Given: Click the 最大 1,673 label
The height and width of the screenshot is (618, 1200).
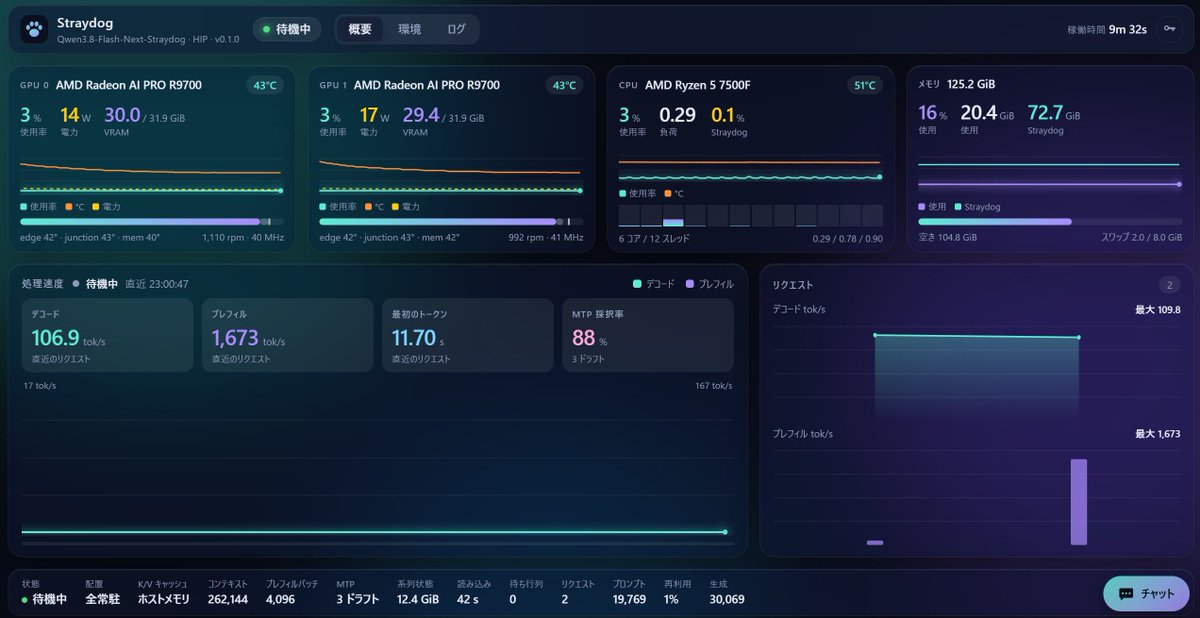Looking at the screenshot, I should 1158,434.
